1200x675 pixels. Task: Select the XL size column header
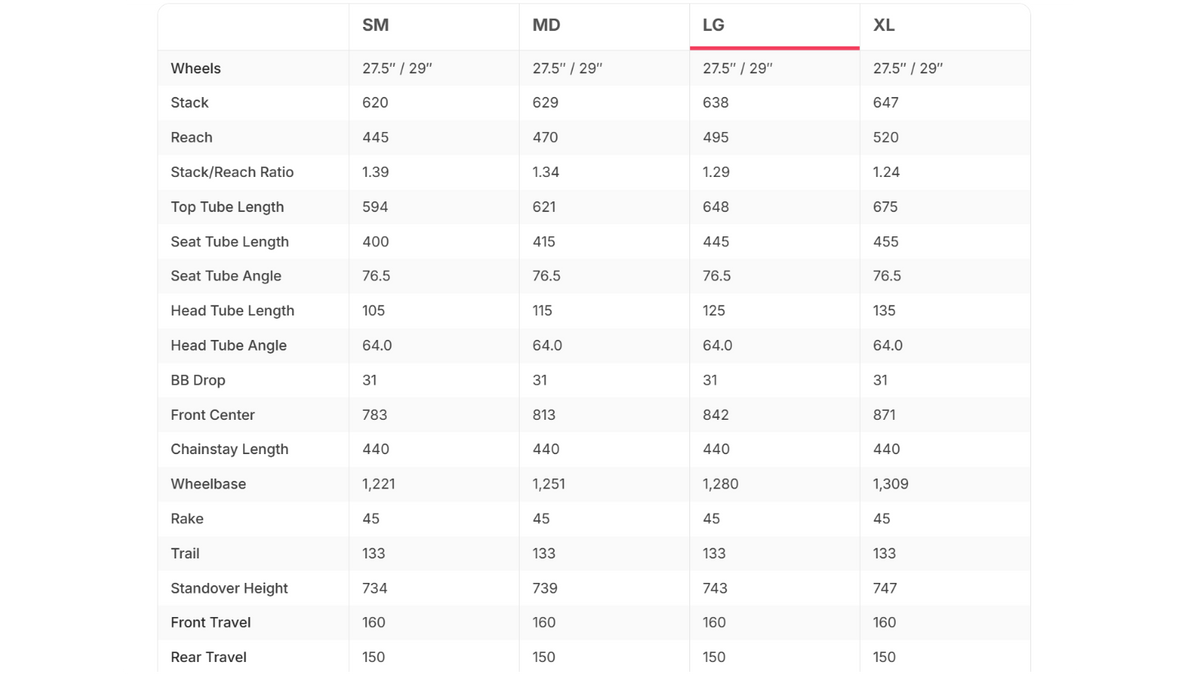coord(884,25)
